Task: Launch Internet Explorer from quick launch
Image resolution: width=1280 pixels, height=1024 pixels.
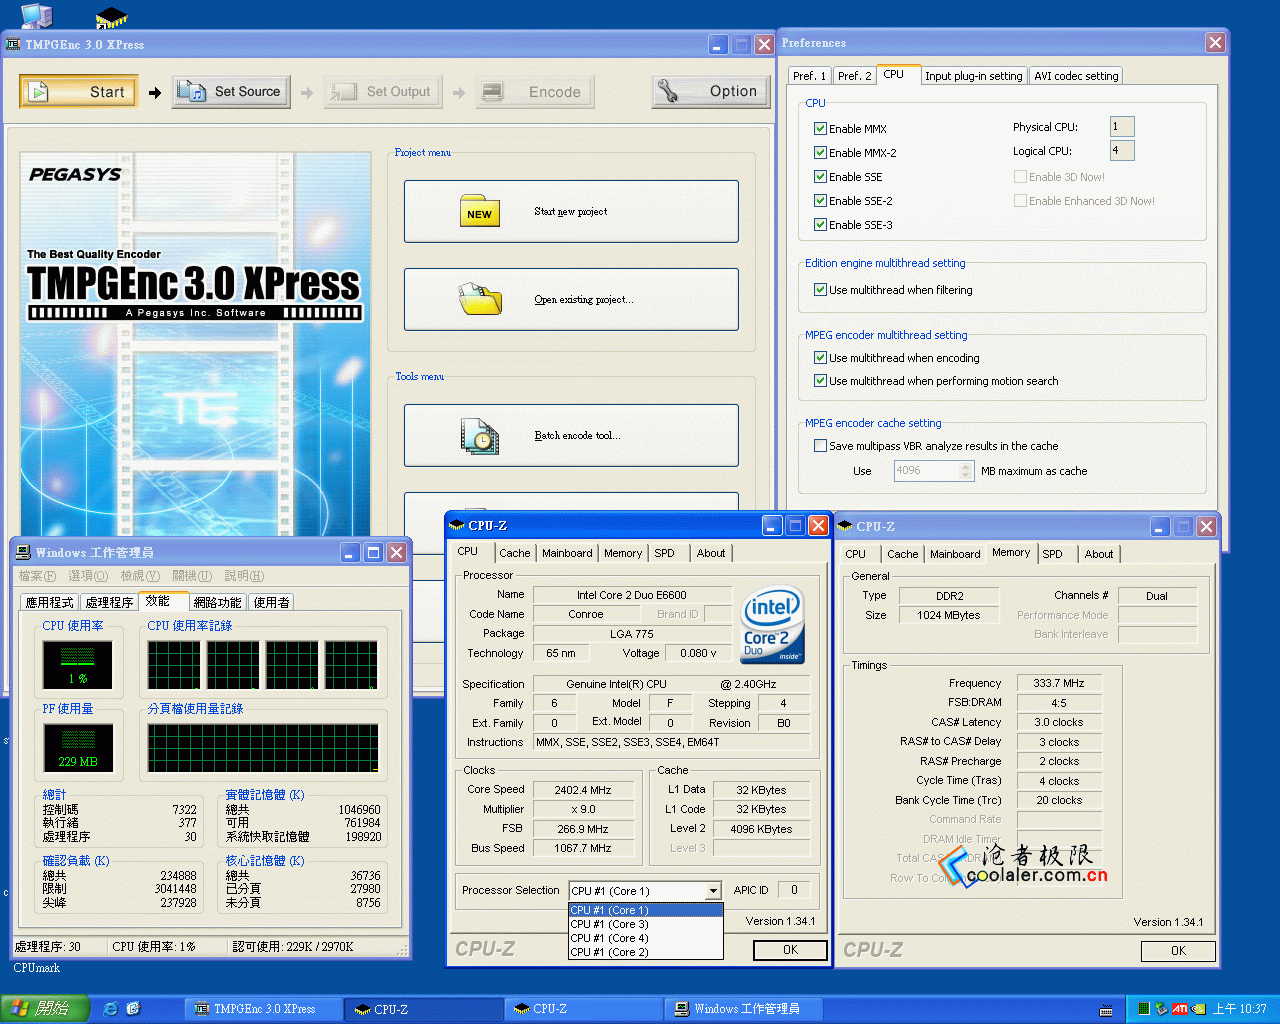Action: 111,1009
